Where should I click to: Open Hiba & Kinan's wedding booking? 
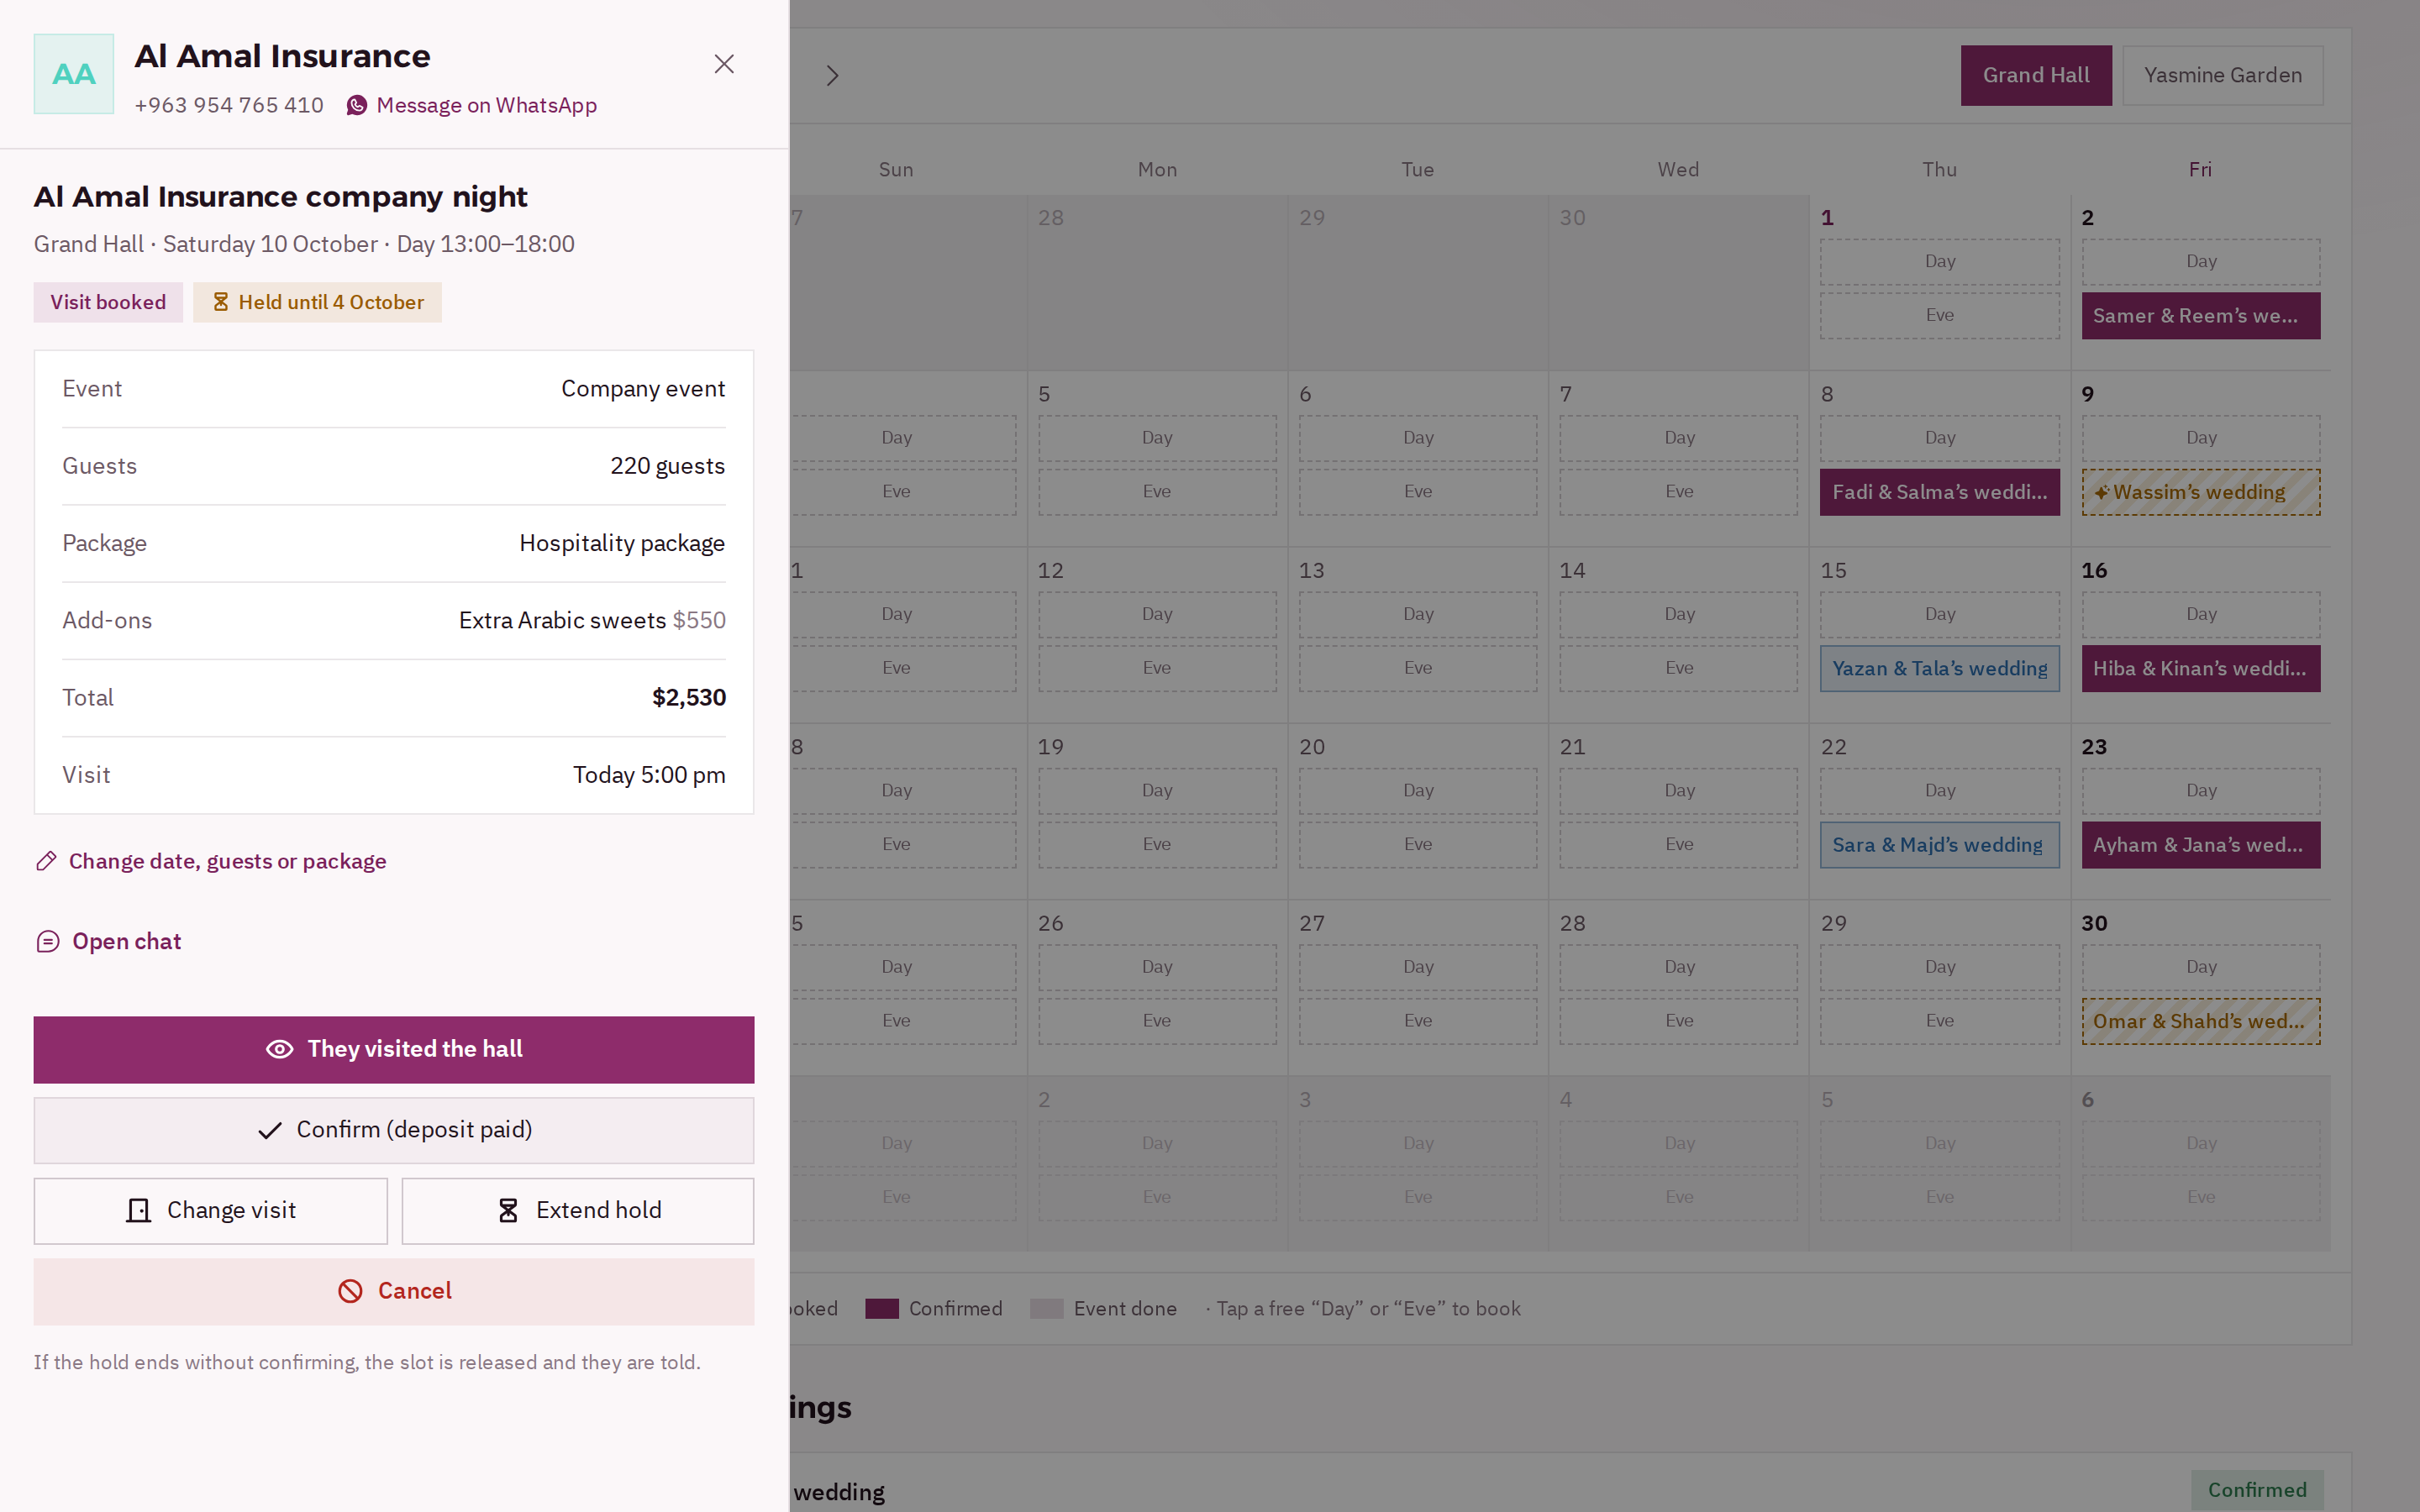2201,668
